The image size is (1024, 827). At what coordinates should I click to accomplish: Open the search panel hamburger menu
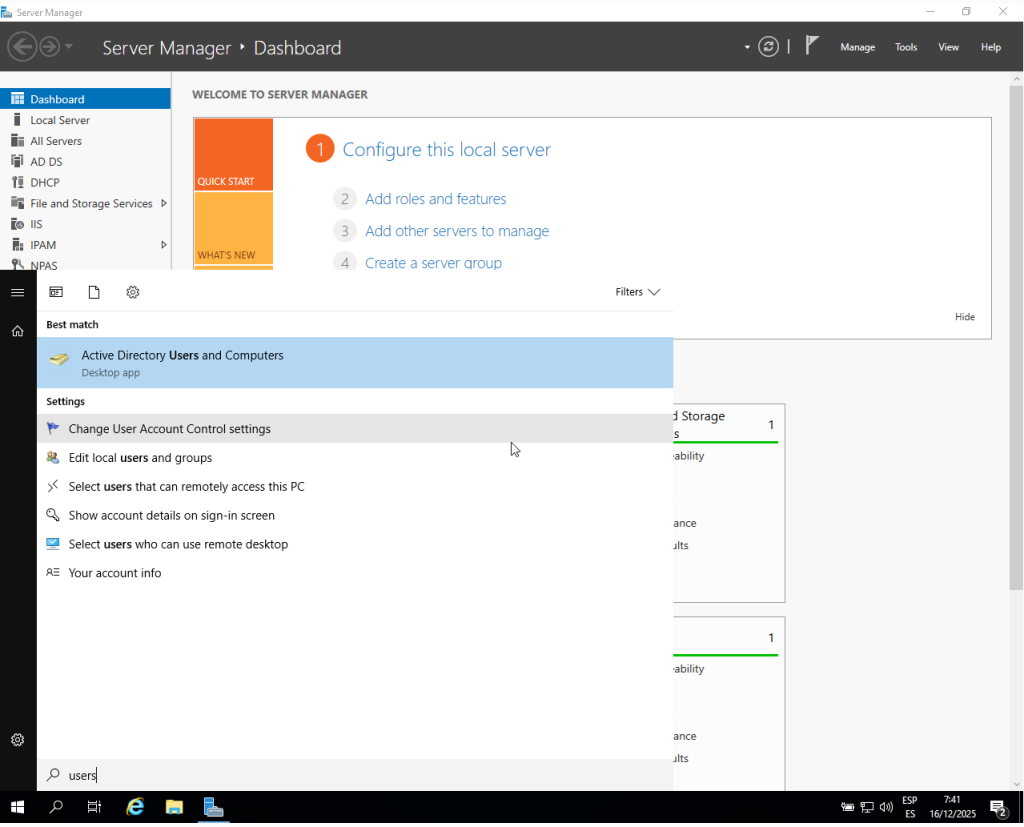point(17,292)
